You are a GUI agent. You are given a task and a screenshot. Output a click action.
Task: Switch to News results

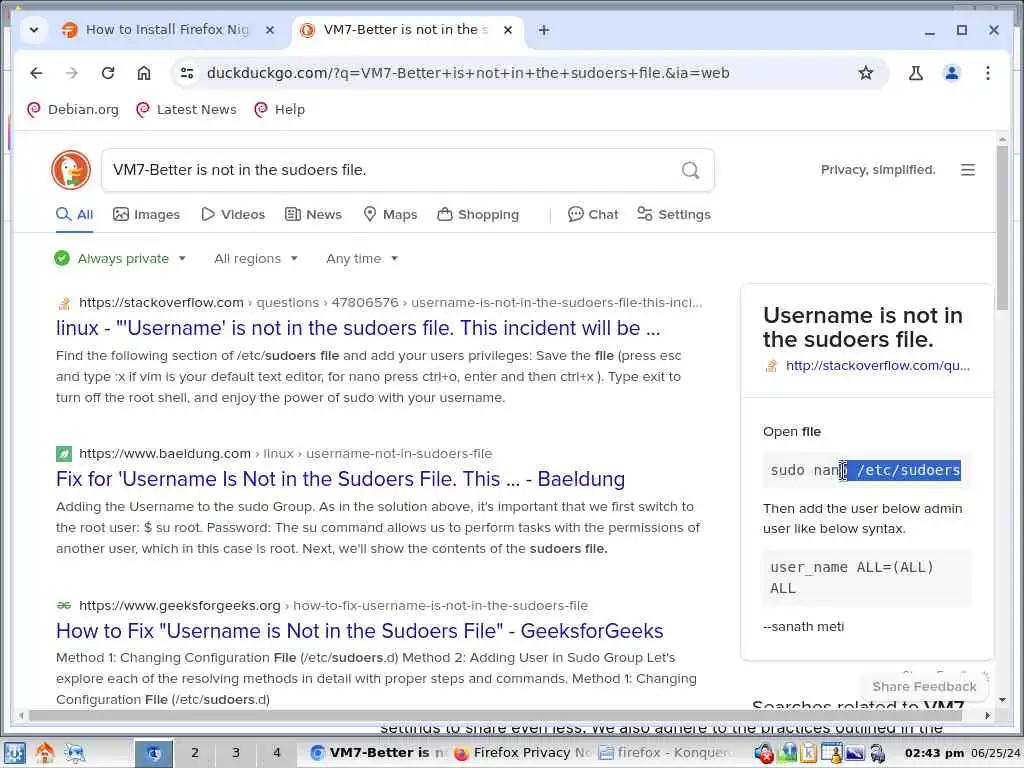[313, 214]
